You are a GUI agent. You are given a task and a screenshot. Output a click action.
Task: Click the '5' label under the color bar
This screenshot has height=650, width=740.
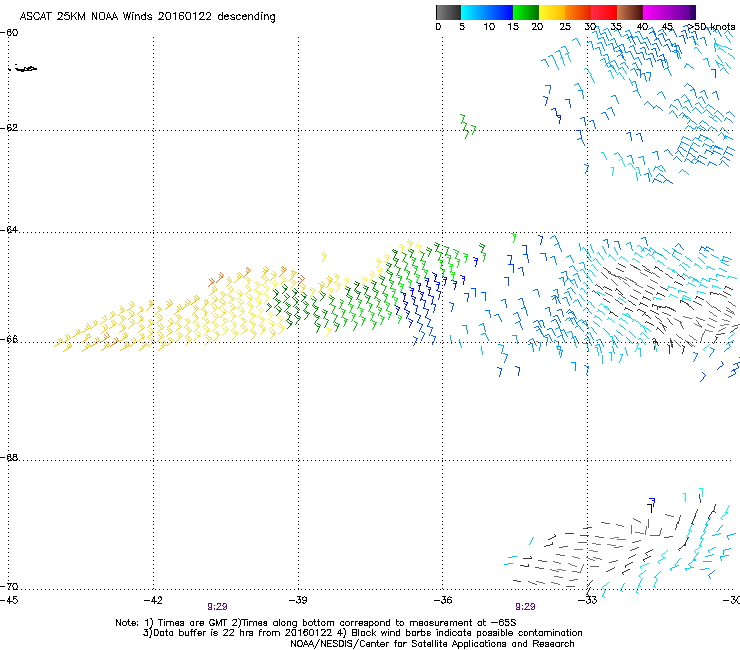pyautogui.click(x=462, y=26)
